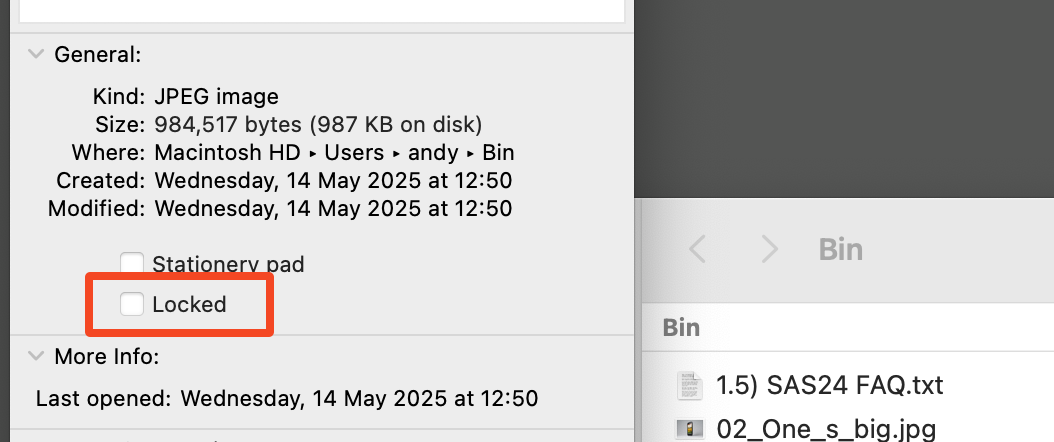The image size is (1054, 442).
Task: Enable the Locked checkbox
Action: [132, 304]
